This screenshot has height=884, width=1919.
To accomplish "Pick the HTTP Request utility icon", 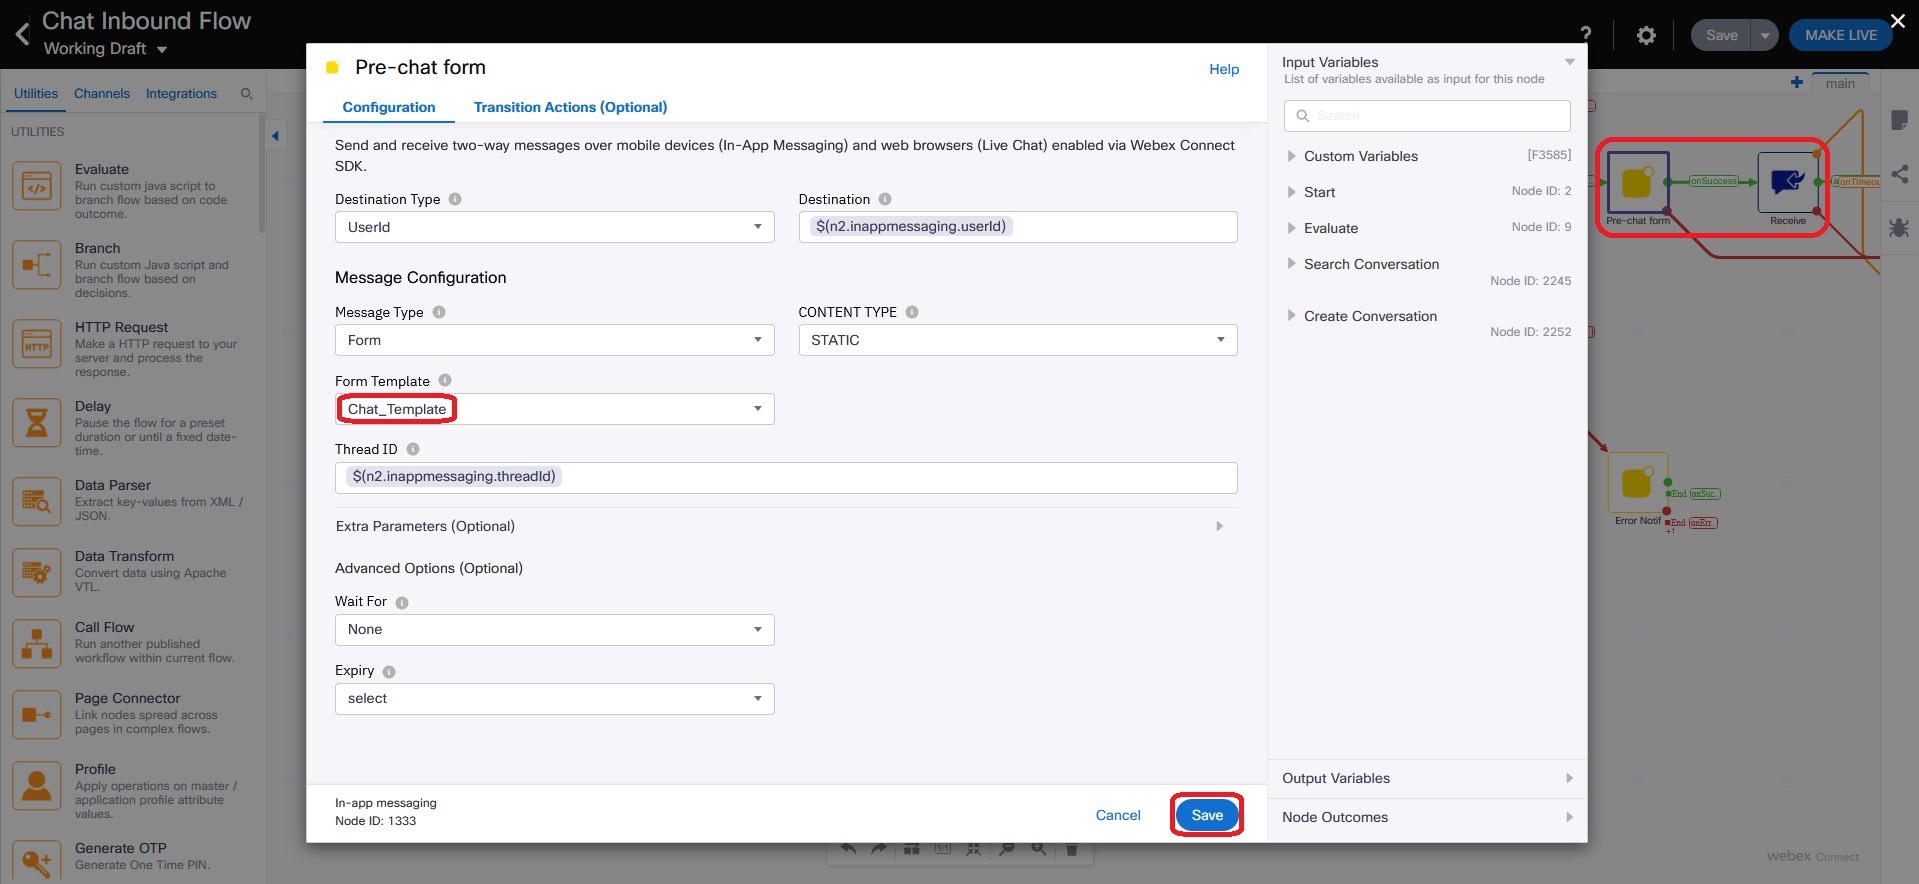I will click(x=37, y=344).
